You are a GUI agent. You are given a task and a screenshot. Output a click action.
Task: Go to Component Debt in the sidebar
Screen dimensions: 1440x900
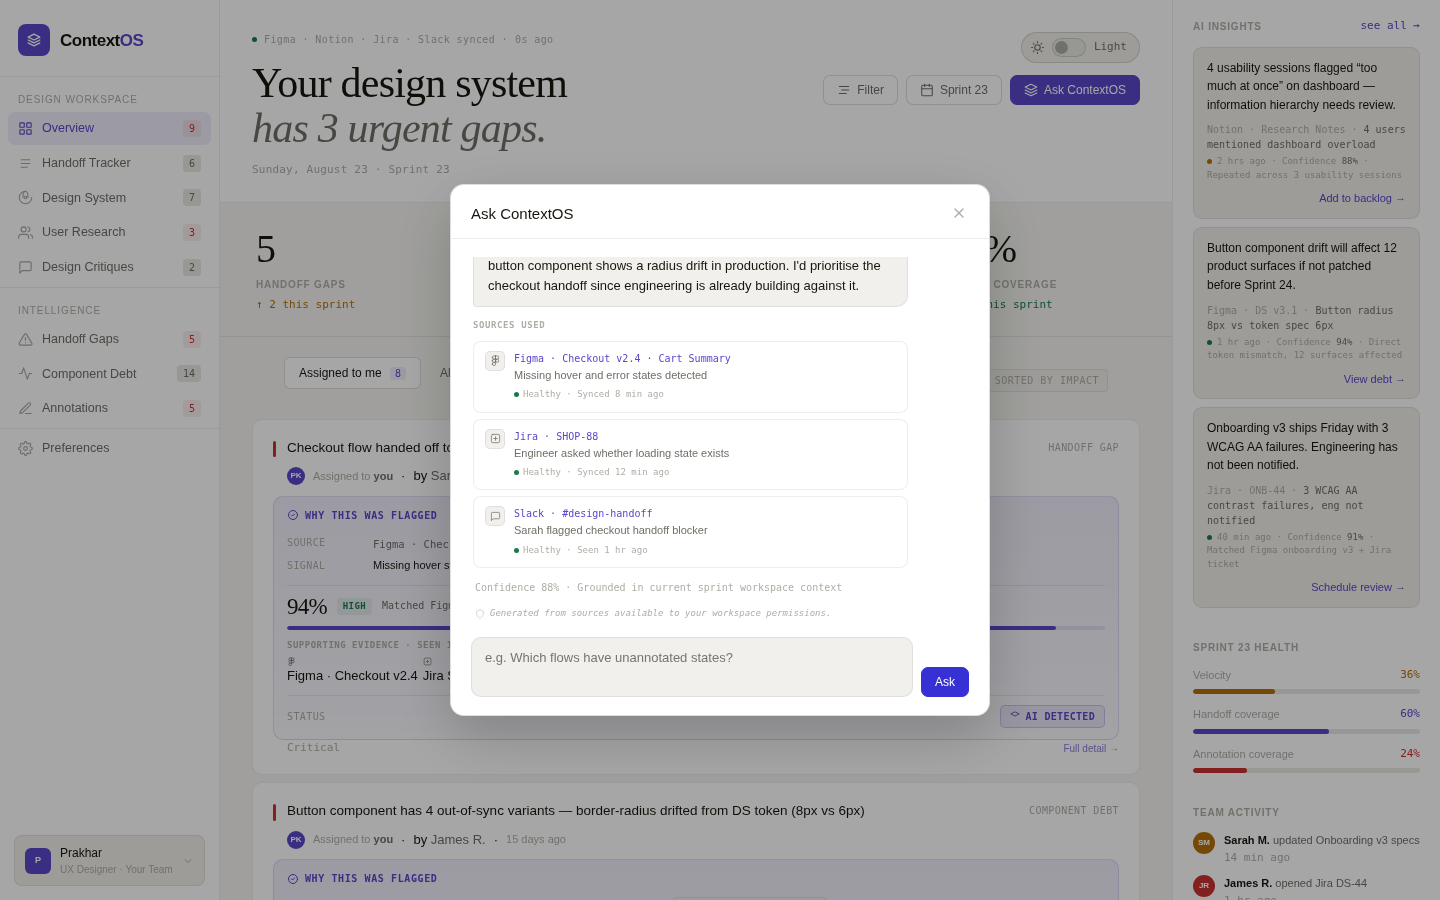[109, 374]
